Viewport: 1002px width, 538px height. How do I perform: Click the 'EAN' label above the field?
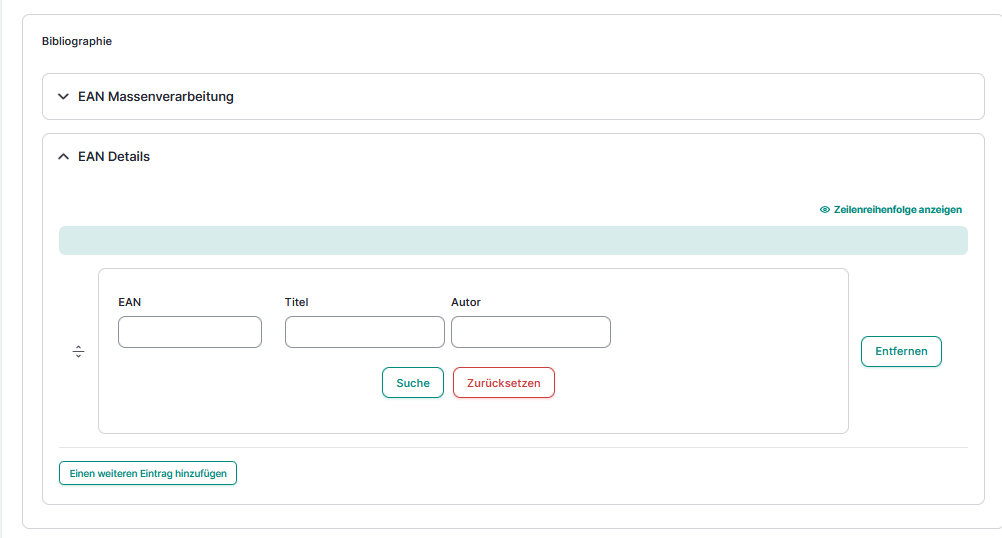tap(129, 302)
